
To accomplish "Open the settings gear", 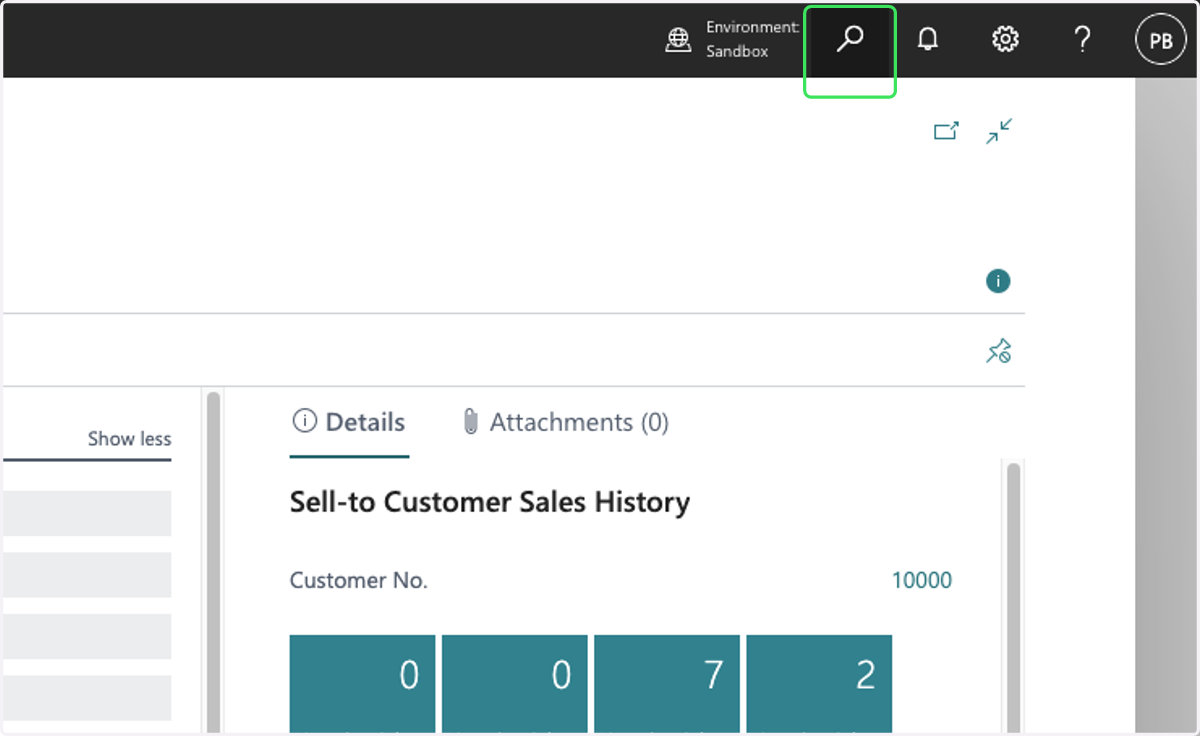I will [x=1005, y=39].
